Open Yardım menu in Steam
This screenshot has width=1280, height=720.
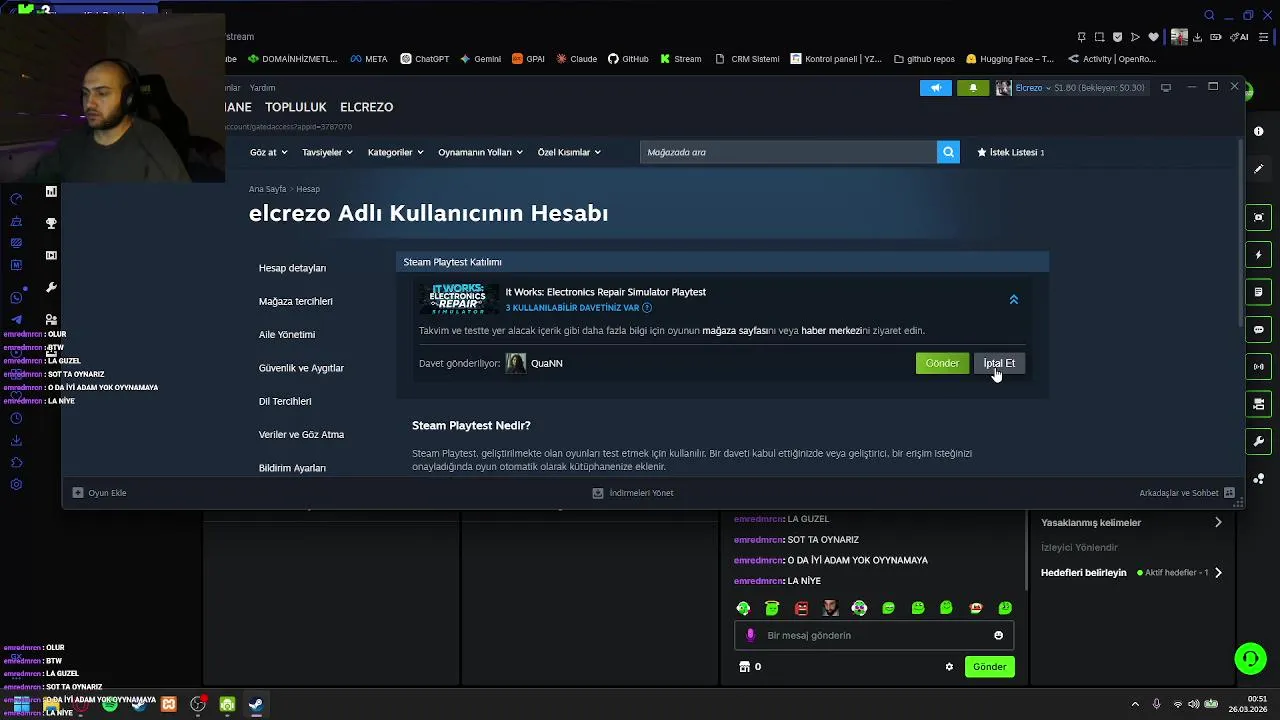click(262, 88)
